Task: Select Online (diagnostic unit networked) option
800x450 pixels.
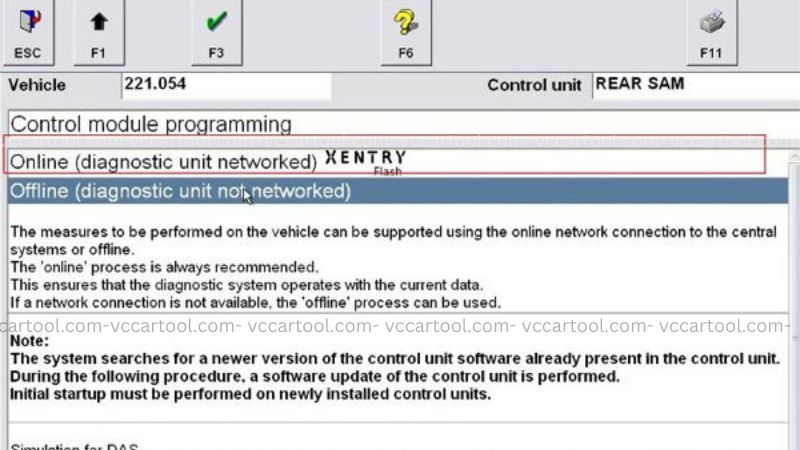Action: click(x=398, y=162)
